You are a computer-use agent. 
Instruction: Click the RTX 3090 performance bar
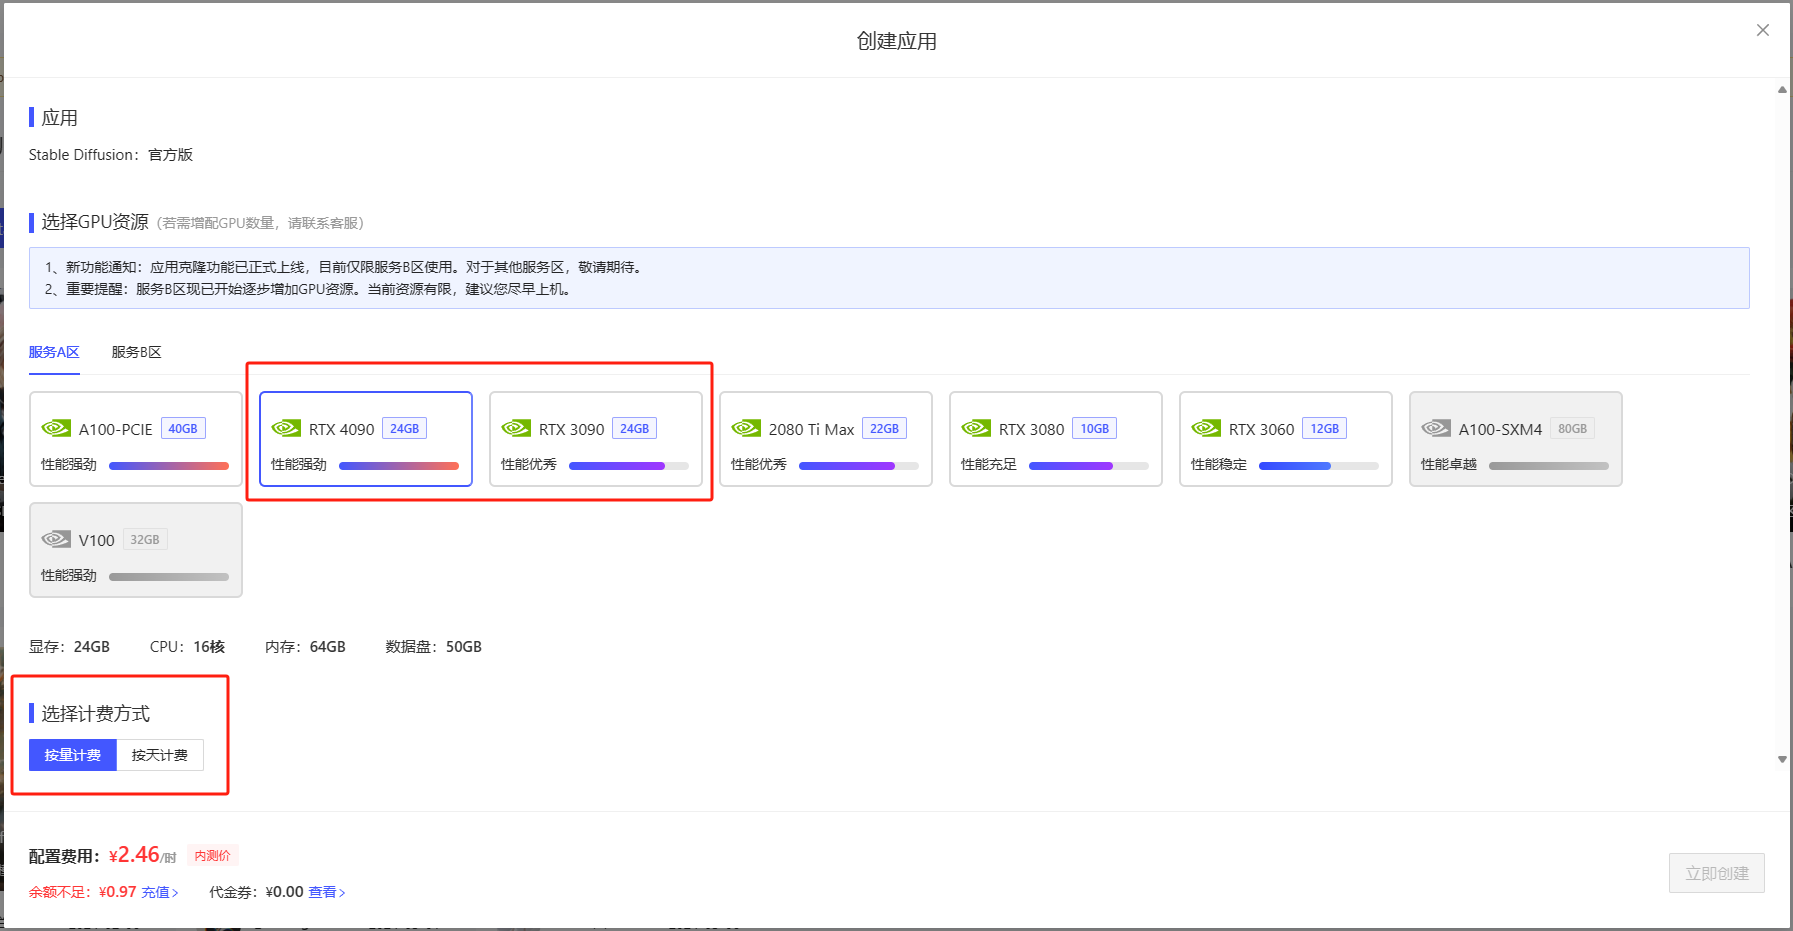(x=629, y=465)
